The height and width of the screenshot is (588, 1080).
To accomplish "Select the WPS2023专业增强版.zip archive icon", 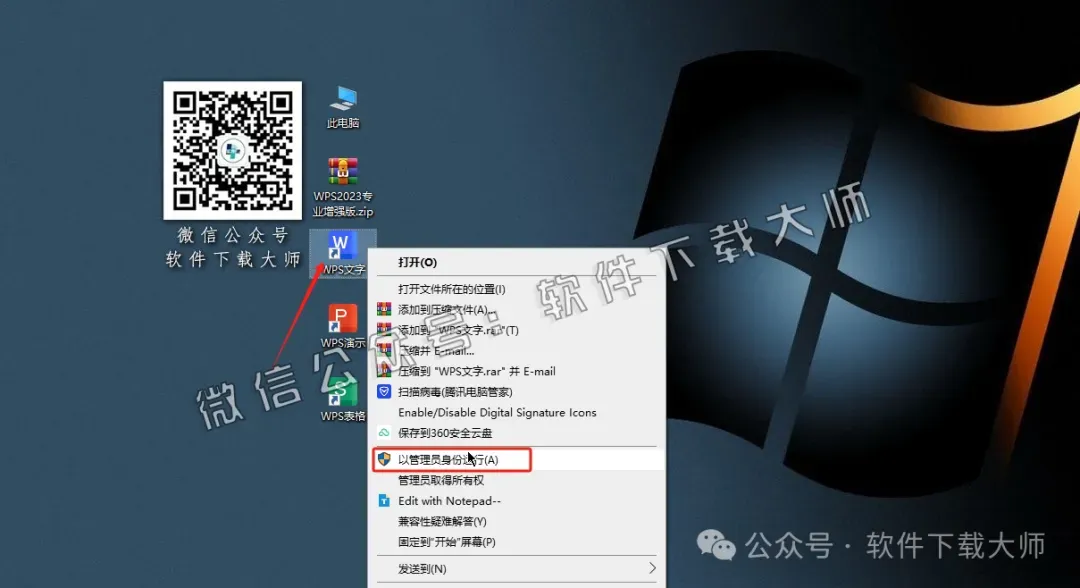I will tap(342, 187).
